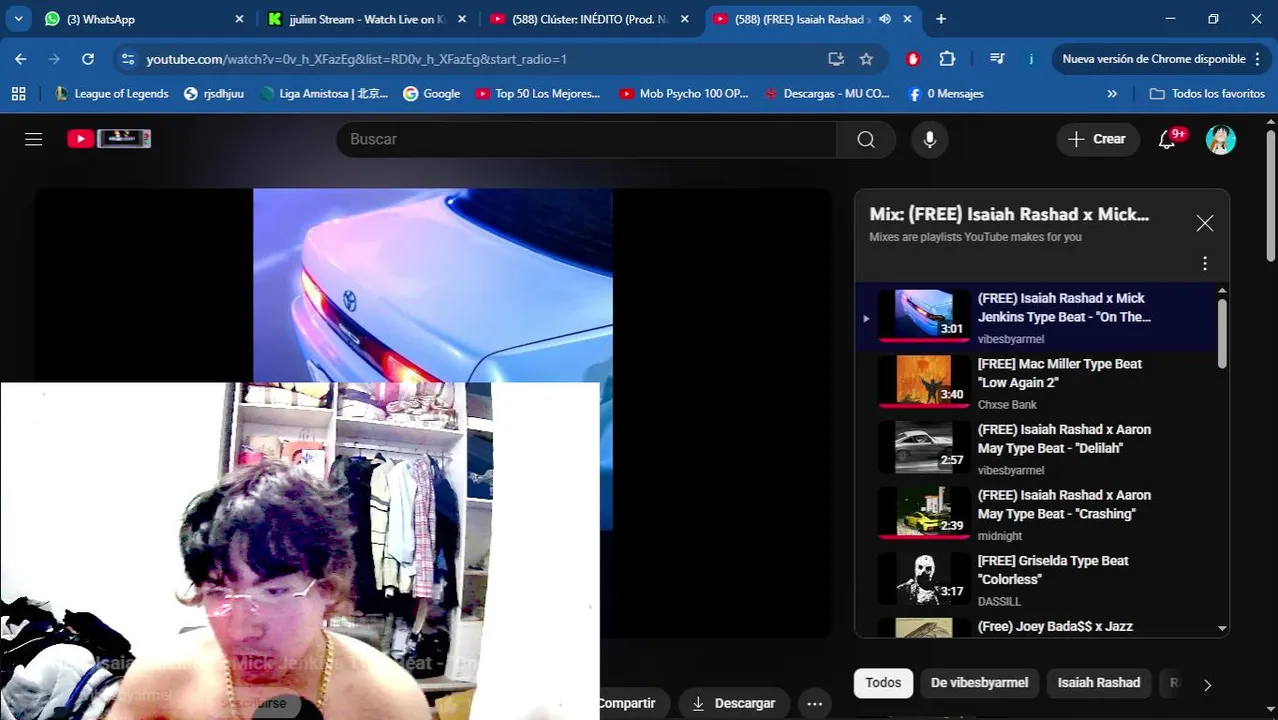Image resolution: width=1278 pixels, height=720 pixels.
Task: Open media controls icon in toolbar
Action: click(997, 59)
